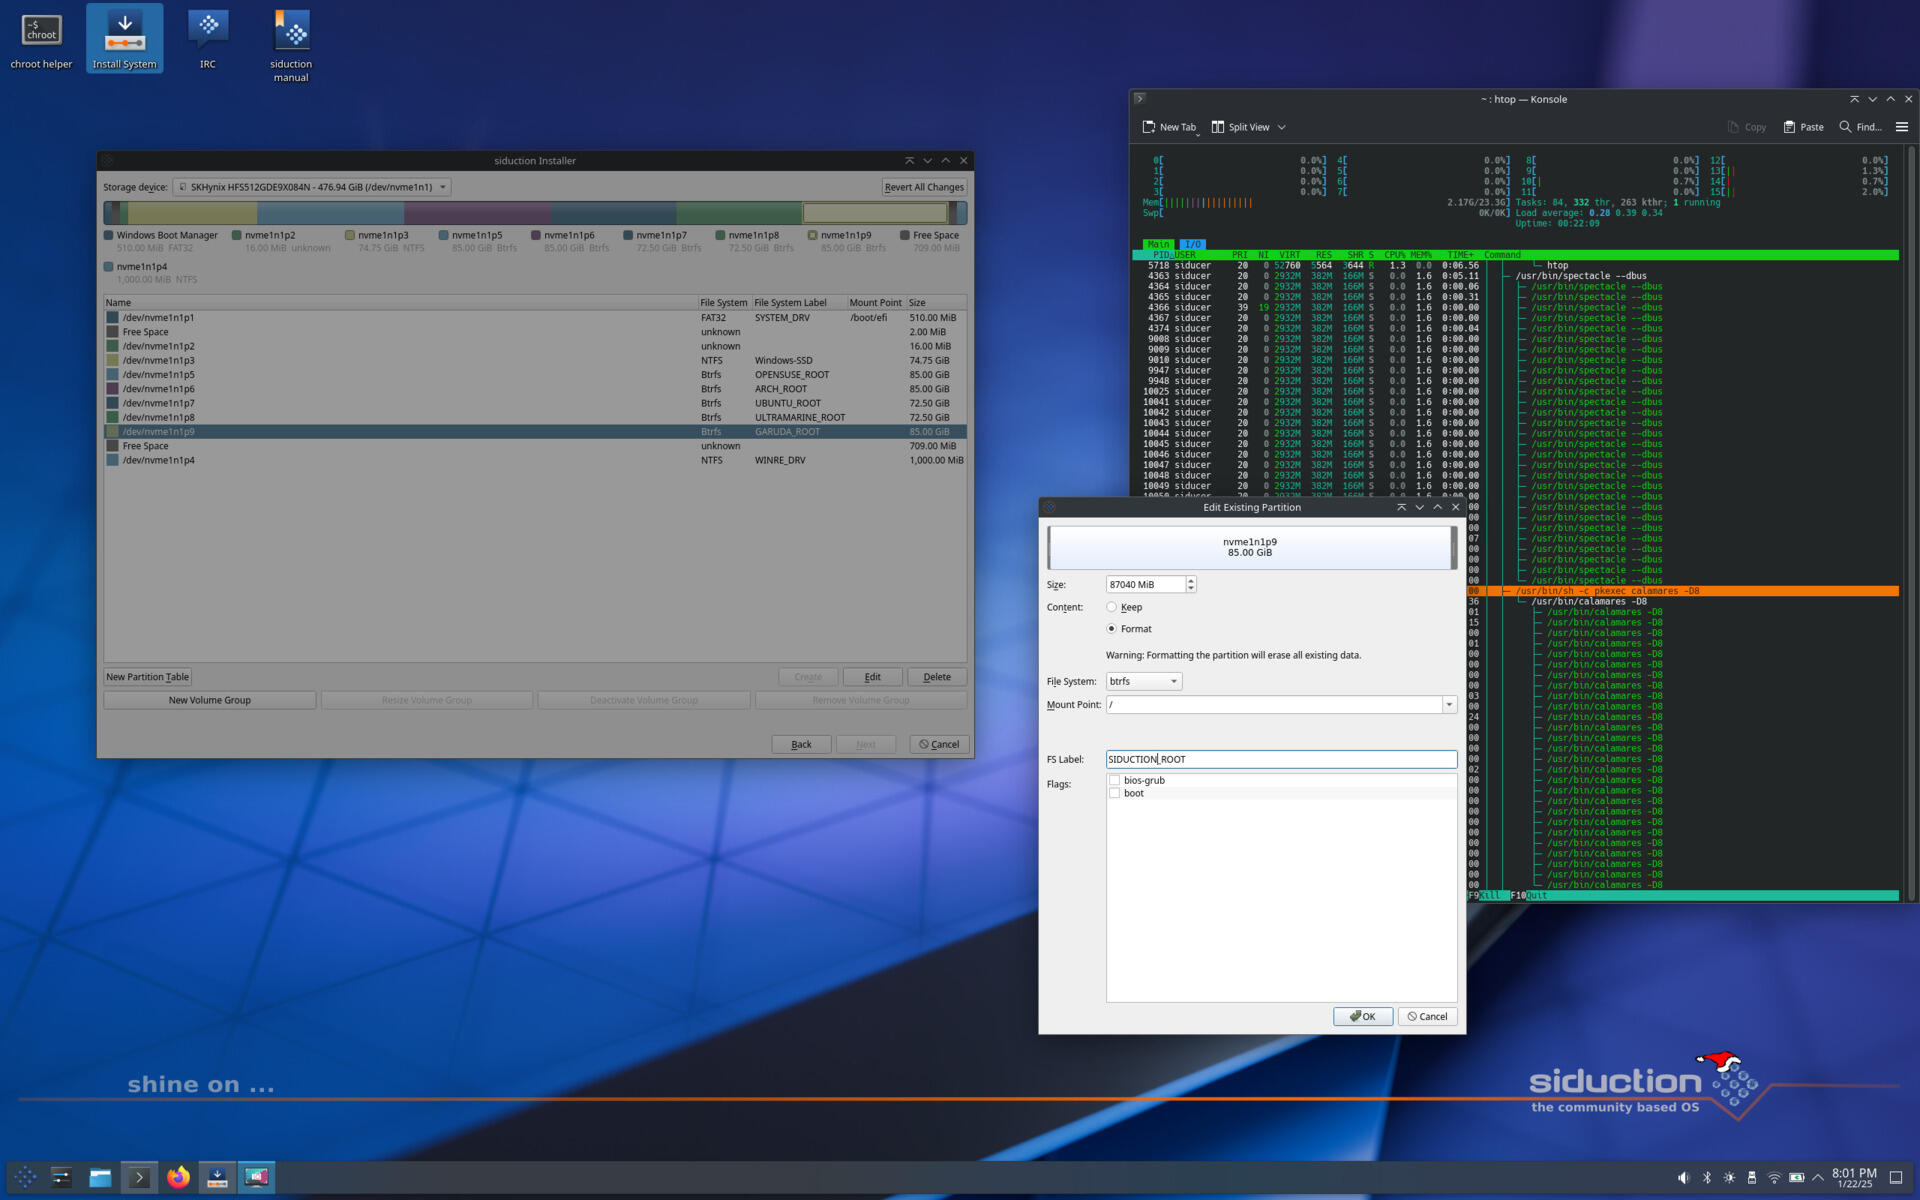Sort by MEM% column in htop
Viewport: 1920px width, 1200px height.
1421,255
